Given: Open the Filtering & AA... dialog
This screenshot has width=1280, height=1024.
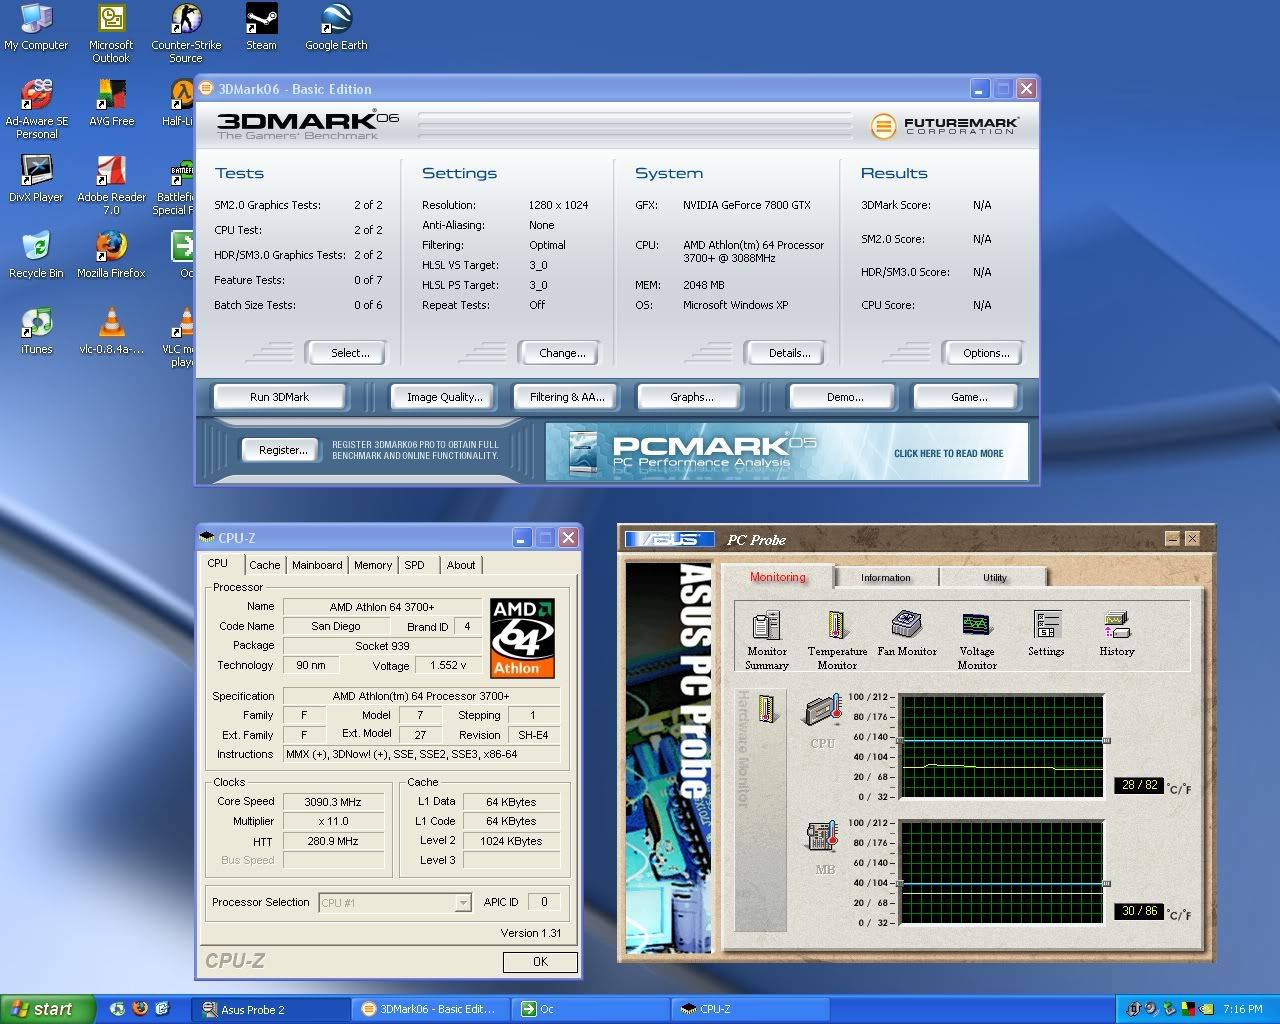Looking at the screenshot, I should pyautogui.click(x=567, y=397).
